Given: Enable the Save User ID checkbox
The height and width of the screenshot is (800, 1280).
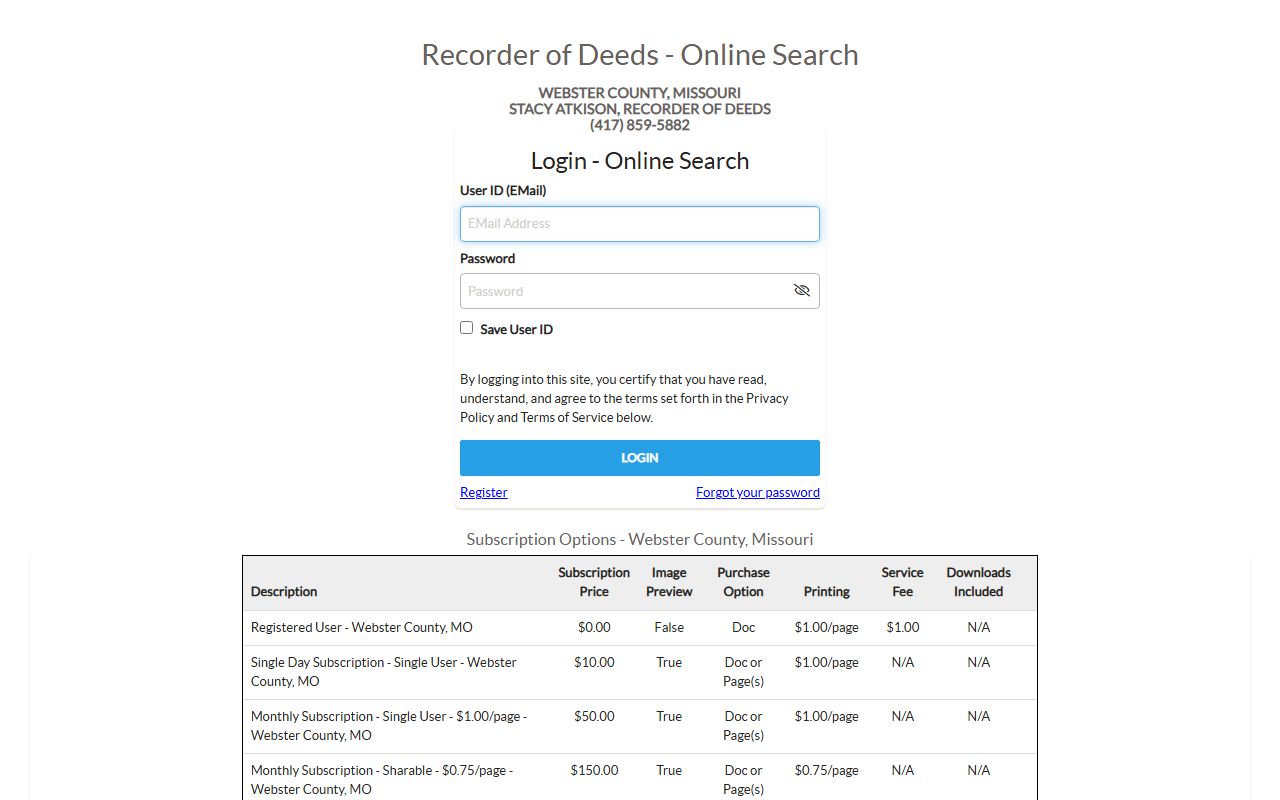Looking at the screenshot, I should (x=466, y=328).
